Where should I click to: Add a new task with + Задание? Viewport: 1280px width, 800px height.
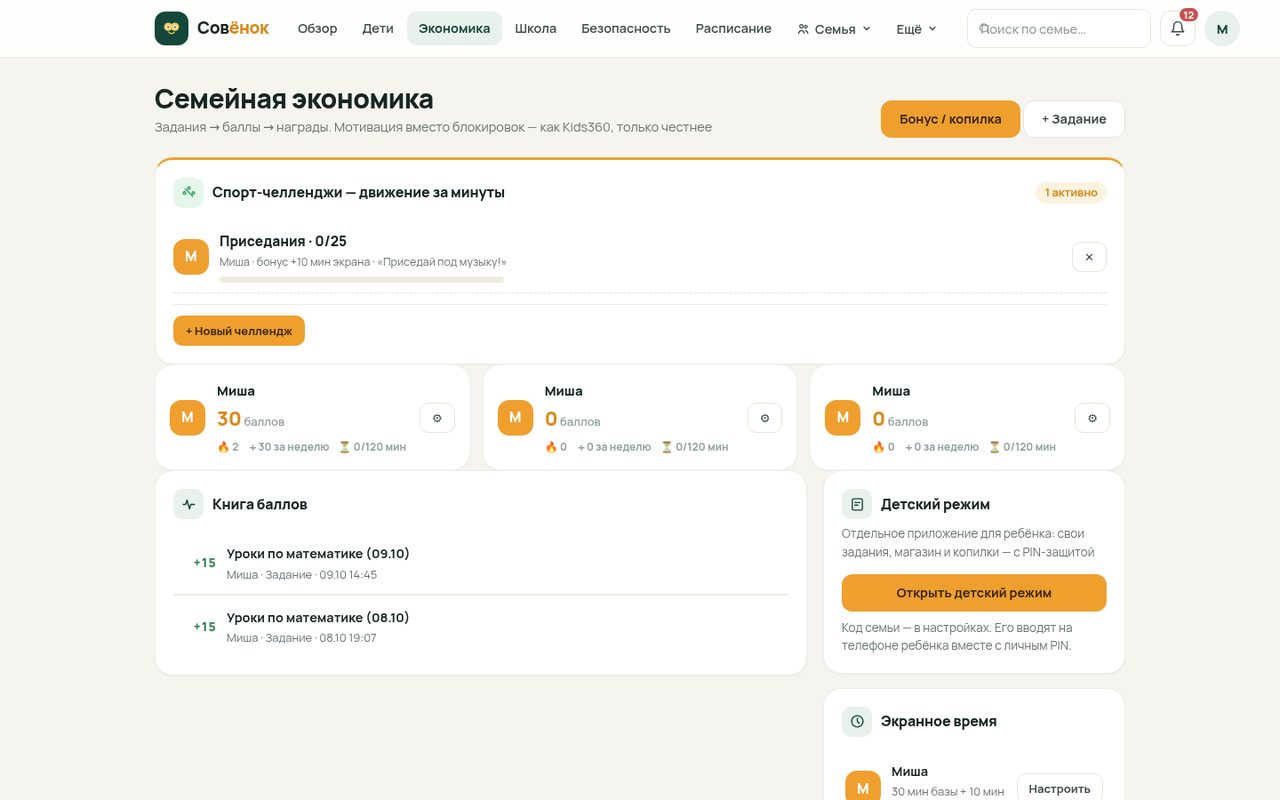click(x=1074, y=119)
